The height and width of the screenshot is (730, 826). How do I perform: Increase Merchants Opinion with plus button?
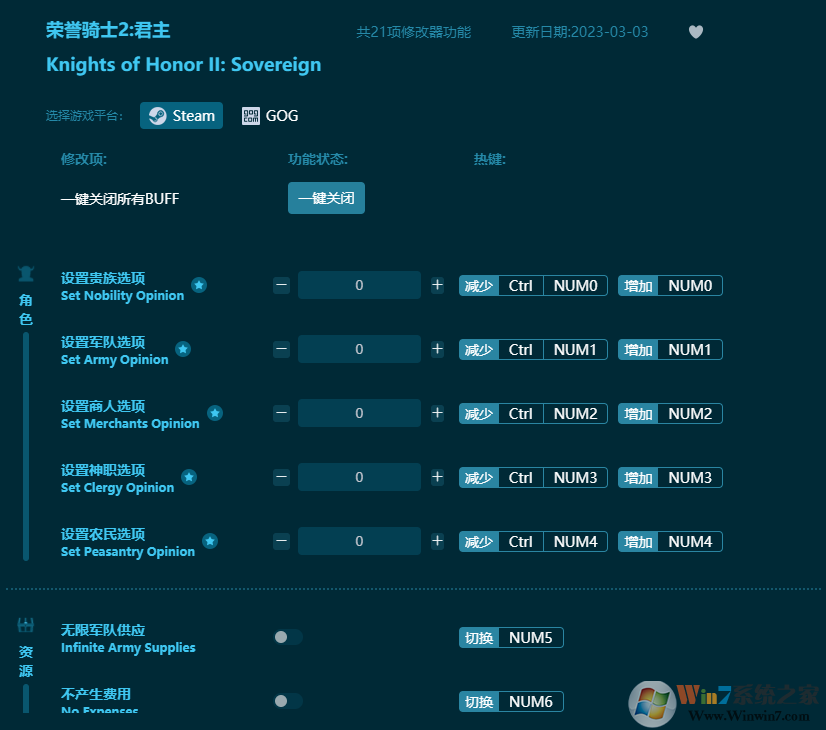[437, 413]
